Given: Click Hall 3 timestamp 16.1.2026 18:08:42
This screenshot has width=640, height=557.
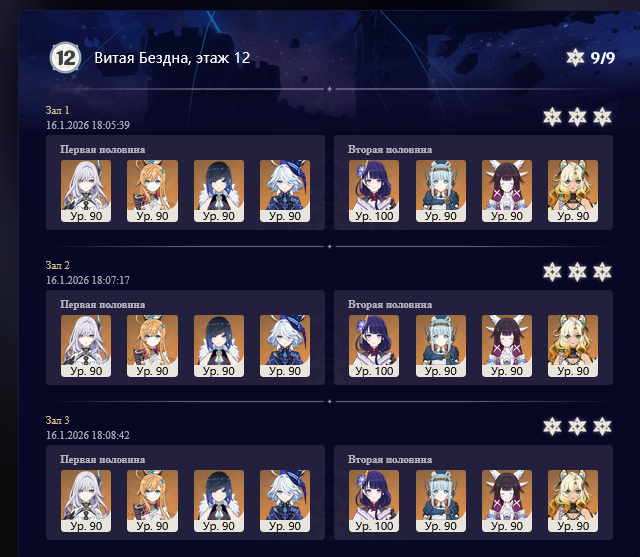Looking at the screenshot, I should 88,435.
